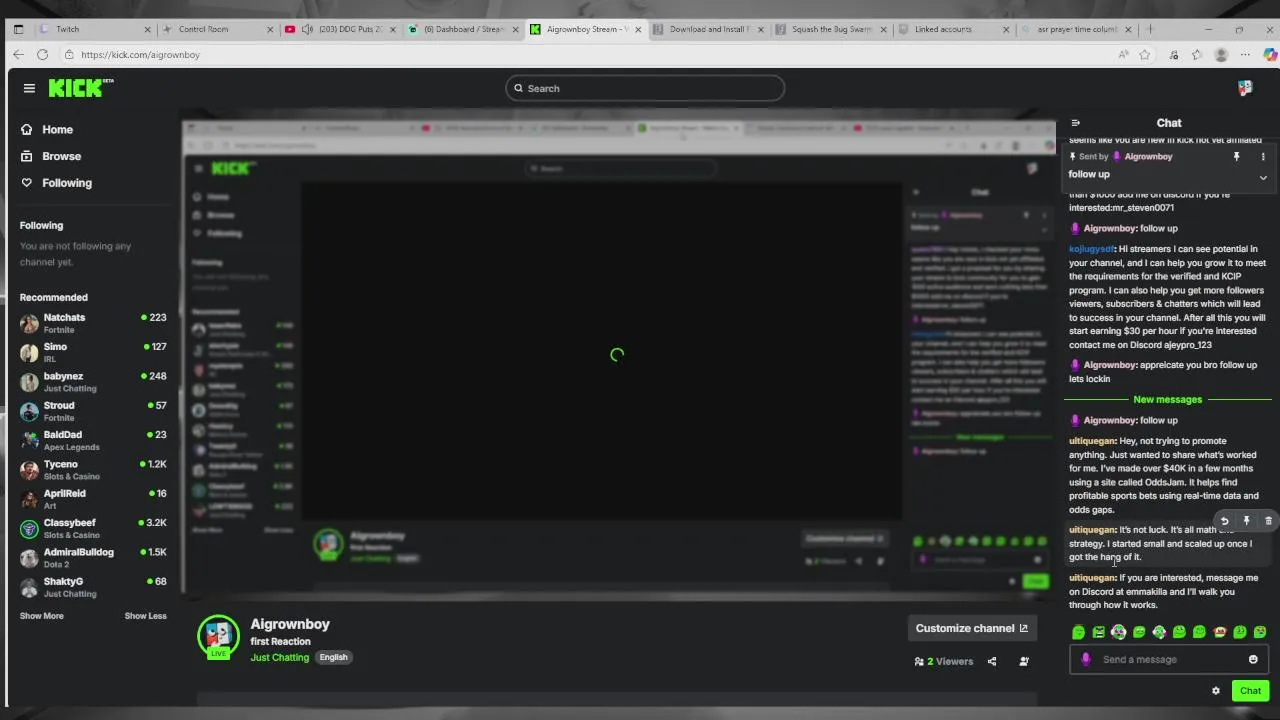Open Customize channel
The height and width of the screenshot is (720, 1280).
pos(971,628)
